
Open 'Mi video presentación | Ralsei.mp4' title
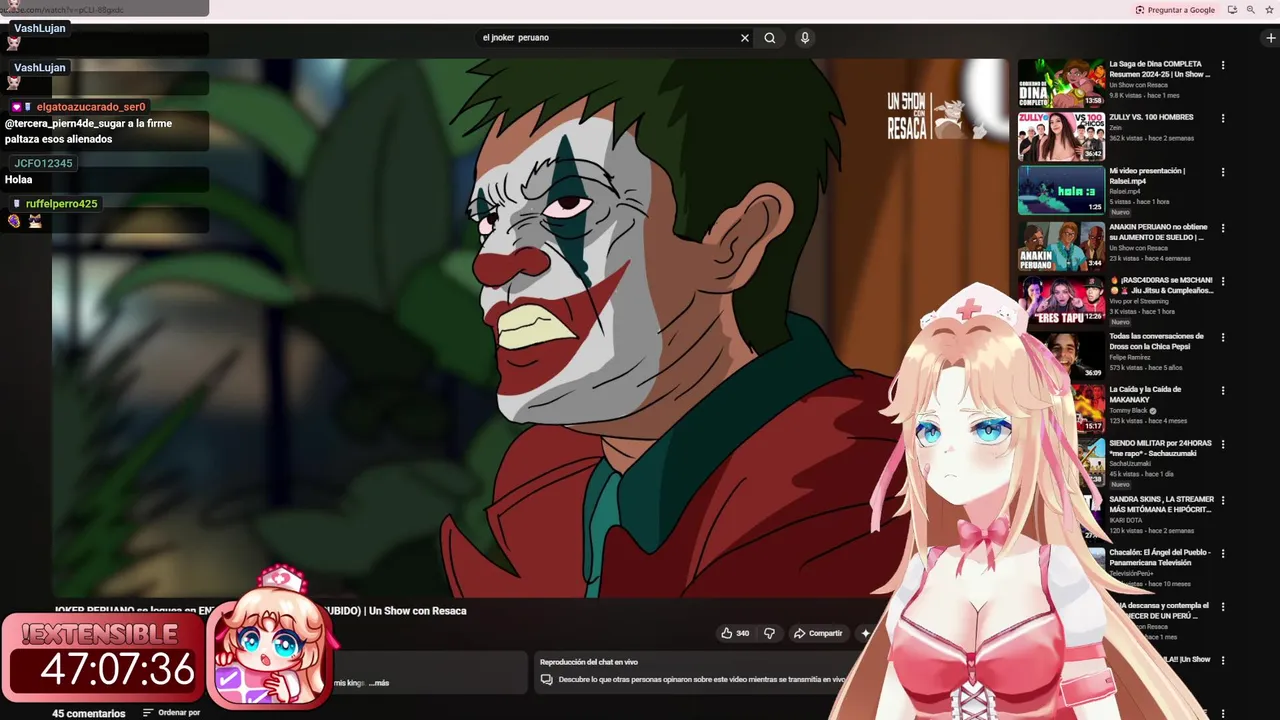(x=1148, y=176)
